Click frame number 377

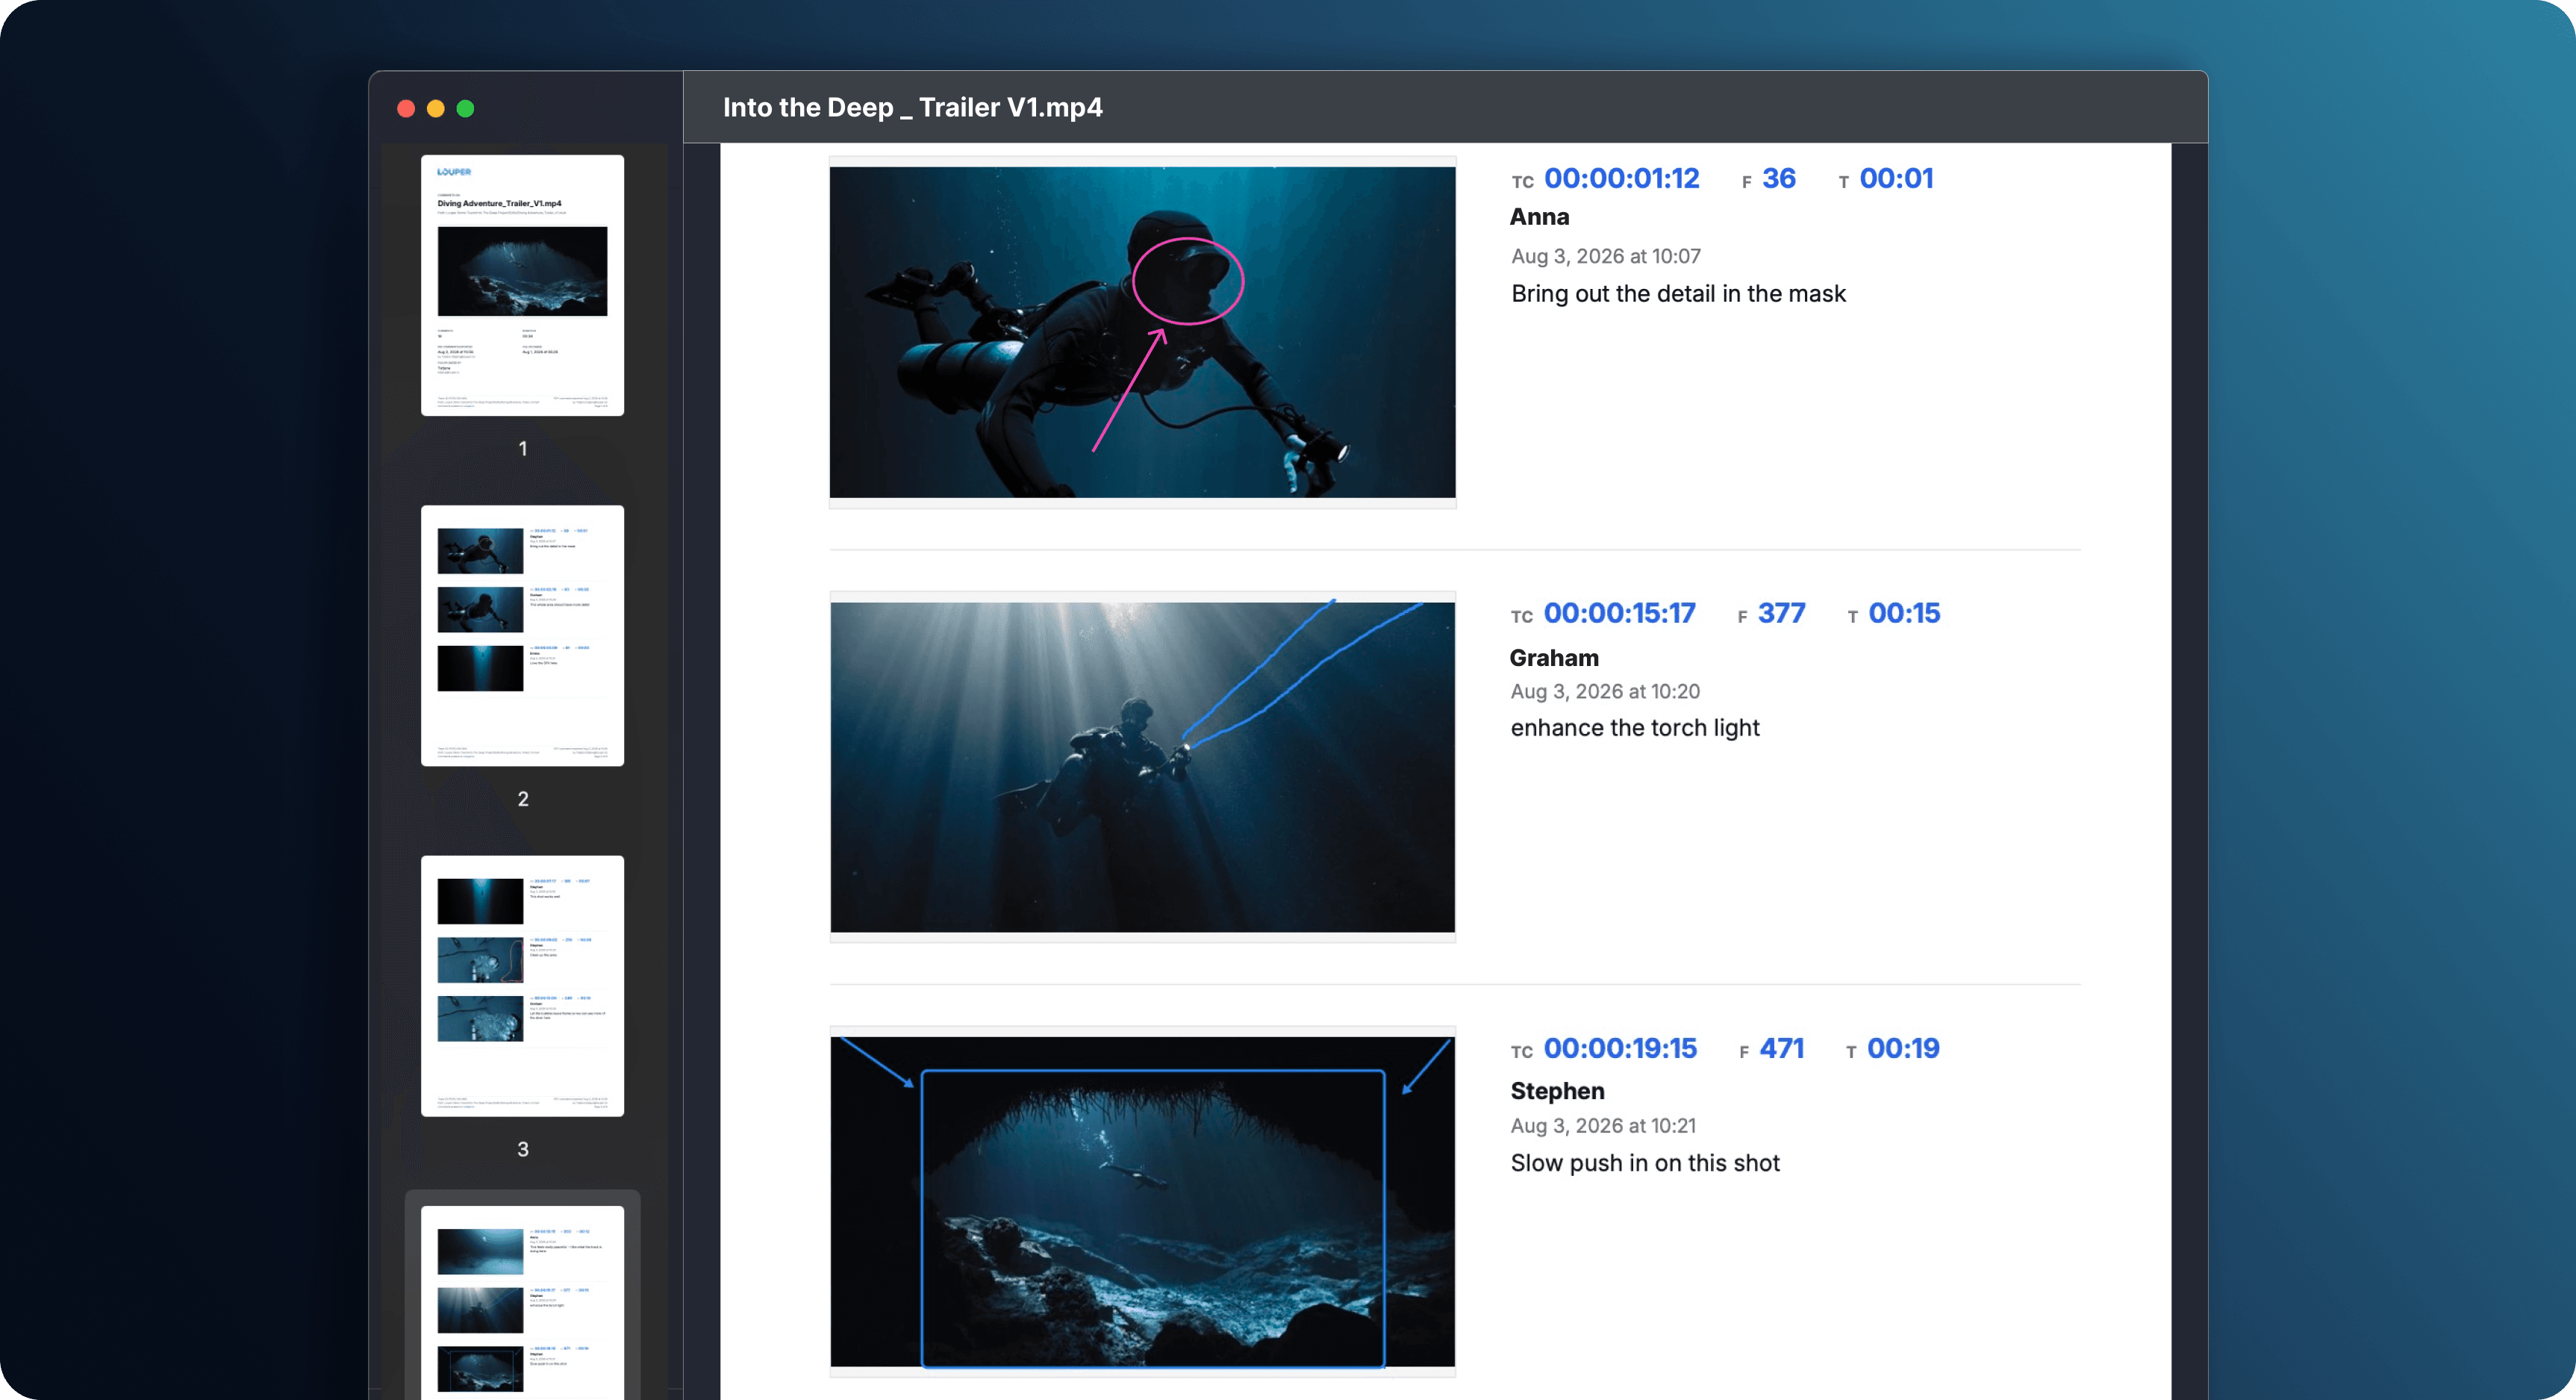[1781, 614]
